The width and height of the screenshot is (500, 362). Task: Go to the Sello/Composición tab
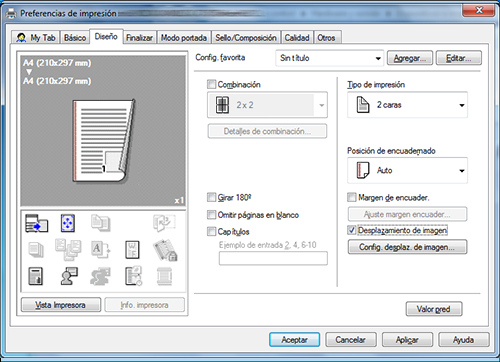[246, 38]
